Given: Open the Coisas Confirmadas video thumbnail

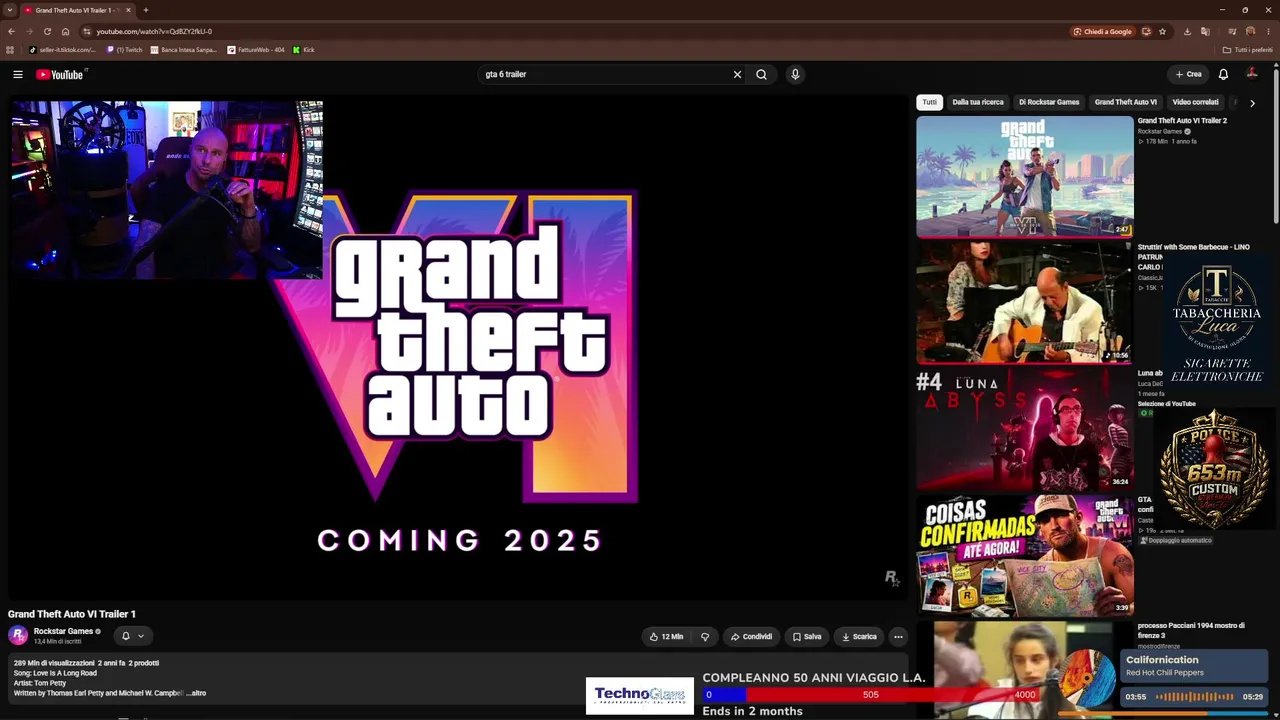Looking at the screenshot, I should tap(1025, 555).
